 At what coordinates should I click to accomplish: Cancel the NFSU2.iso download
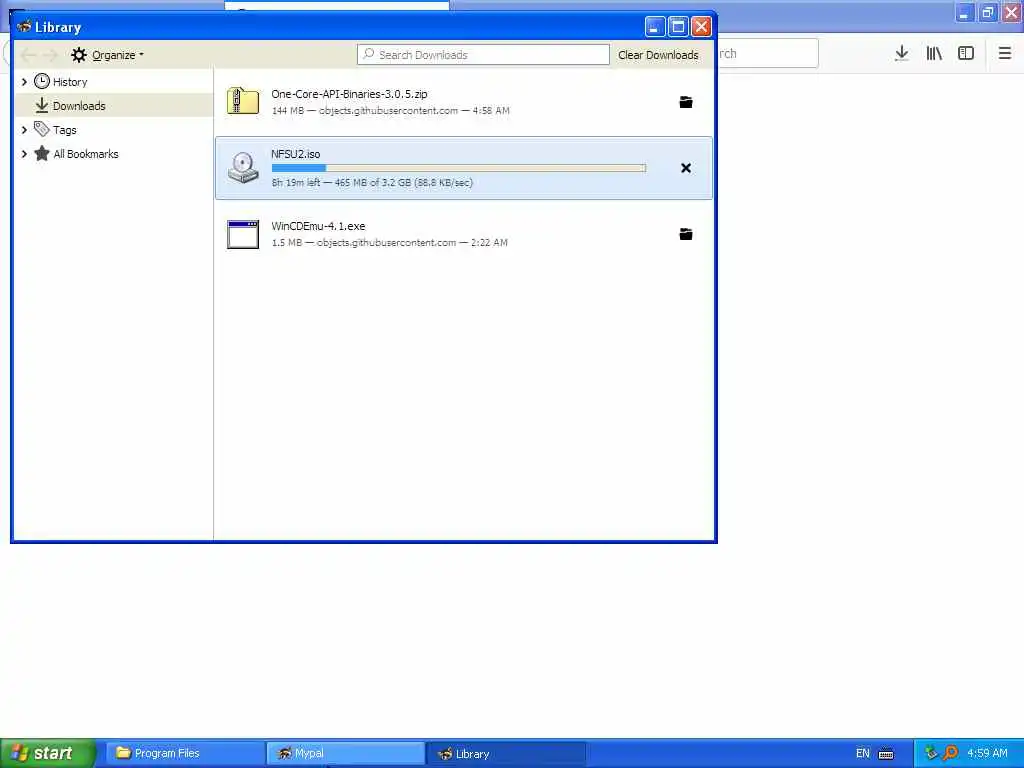pyautogui.click(x=686, y=168)
